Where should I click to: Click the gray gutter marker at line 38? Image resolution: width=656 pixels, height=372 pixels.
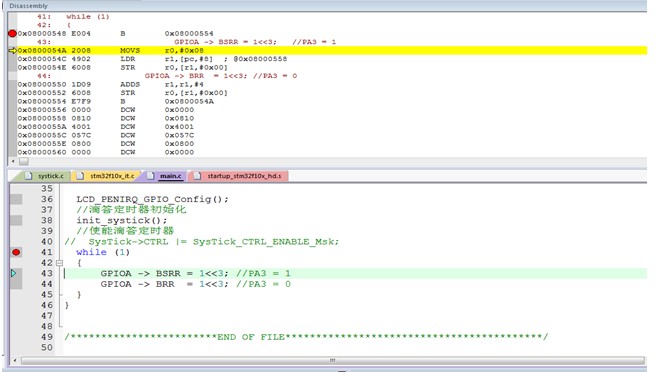click(x=16, y=221)
